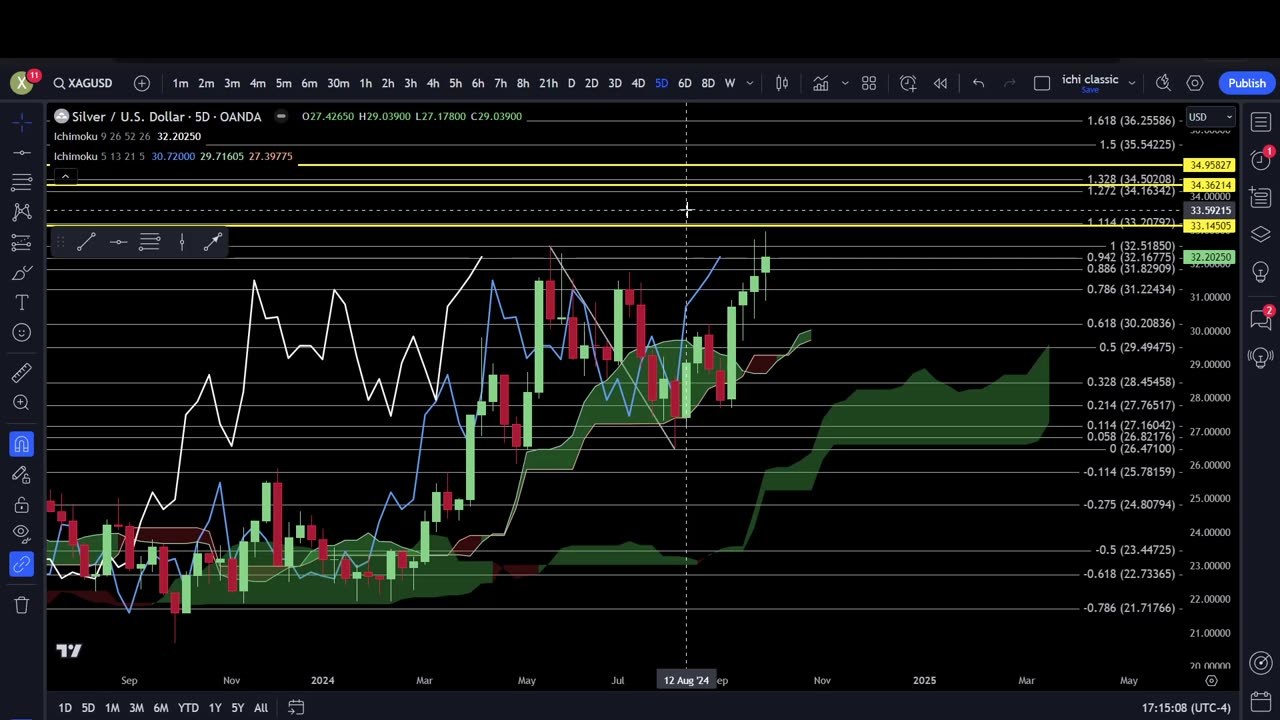Open the layout setup square icon
1280x720 pixels.
pyautogui.click(x=1042, y=83)
